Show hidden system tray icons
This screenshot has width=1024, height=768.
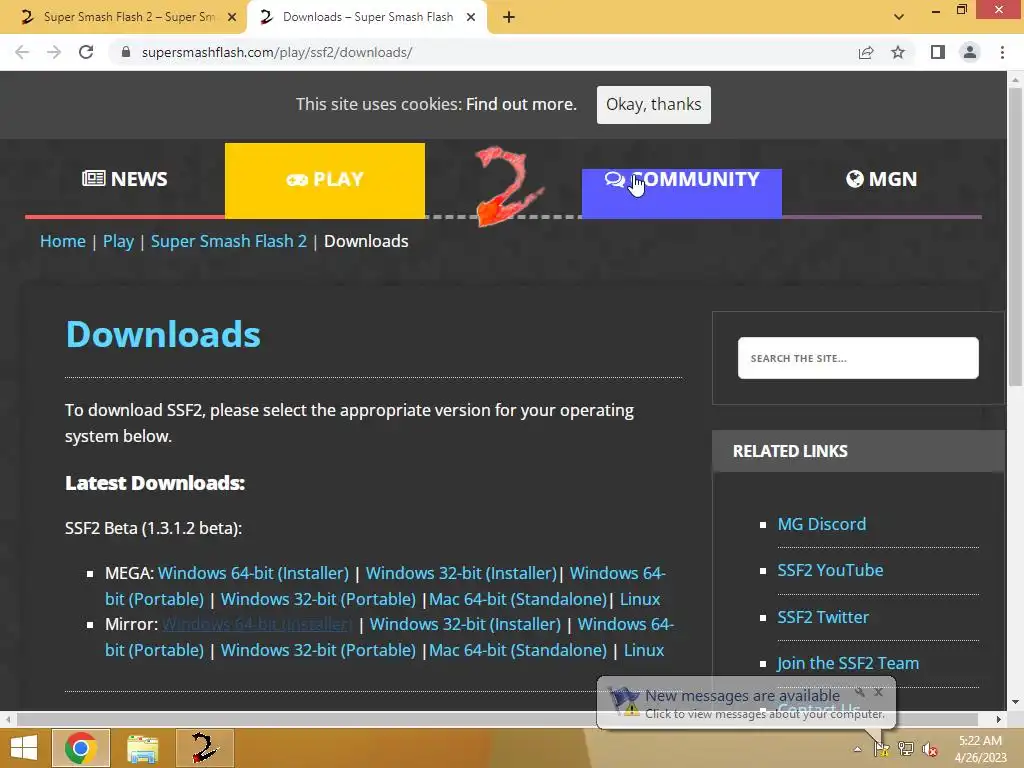coord(857,749)
